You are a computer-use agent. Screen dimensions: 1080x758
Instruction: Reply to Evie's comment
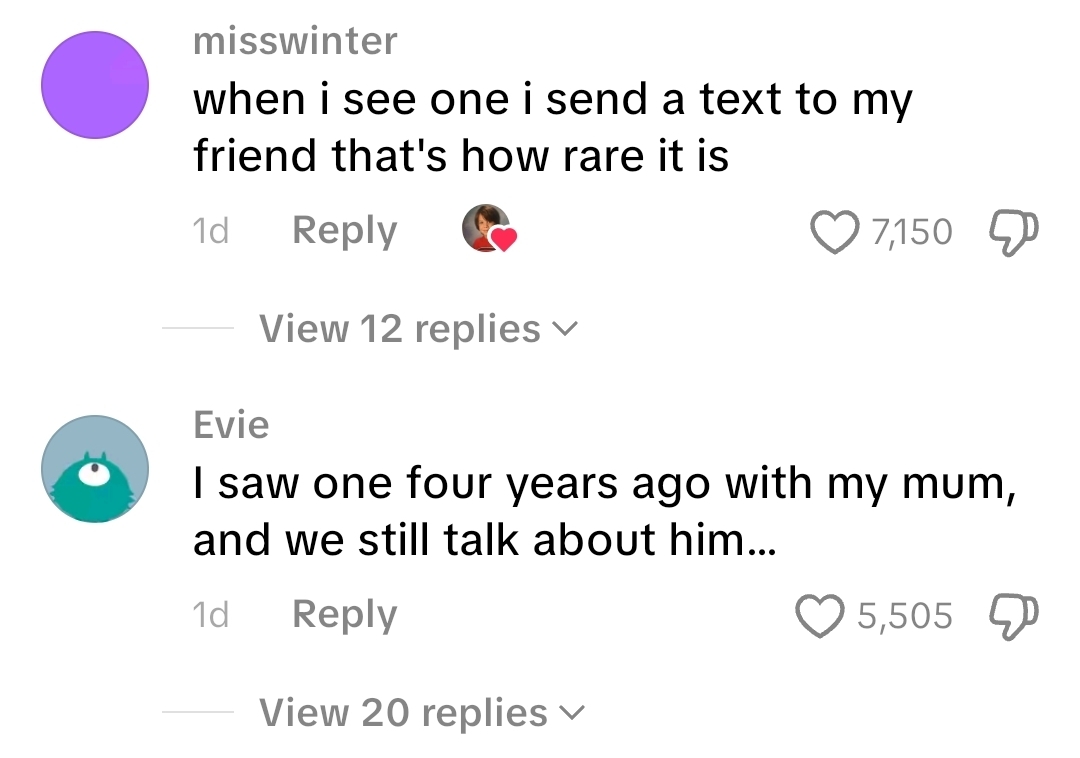click(x=344, y=614)
